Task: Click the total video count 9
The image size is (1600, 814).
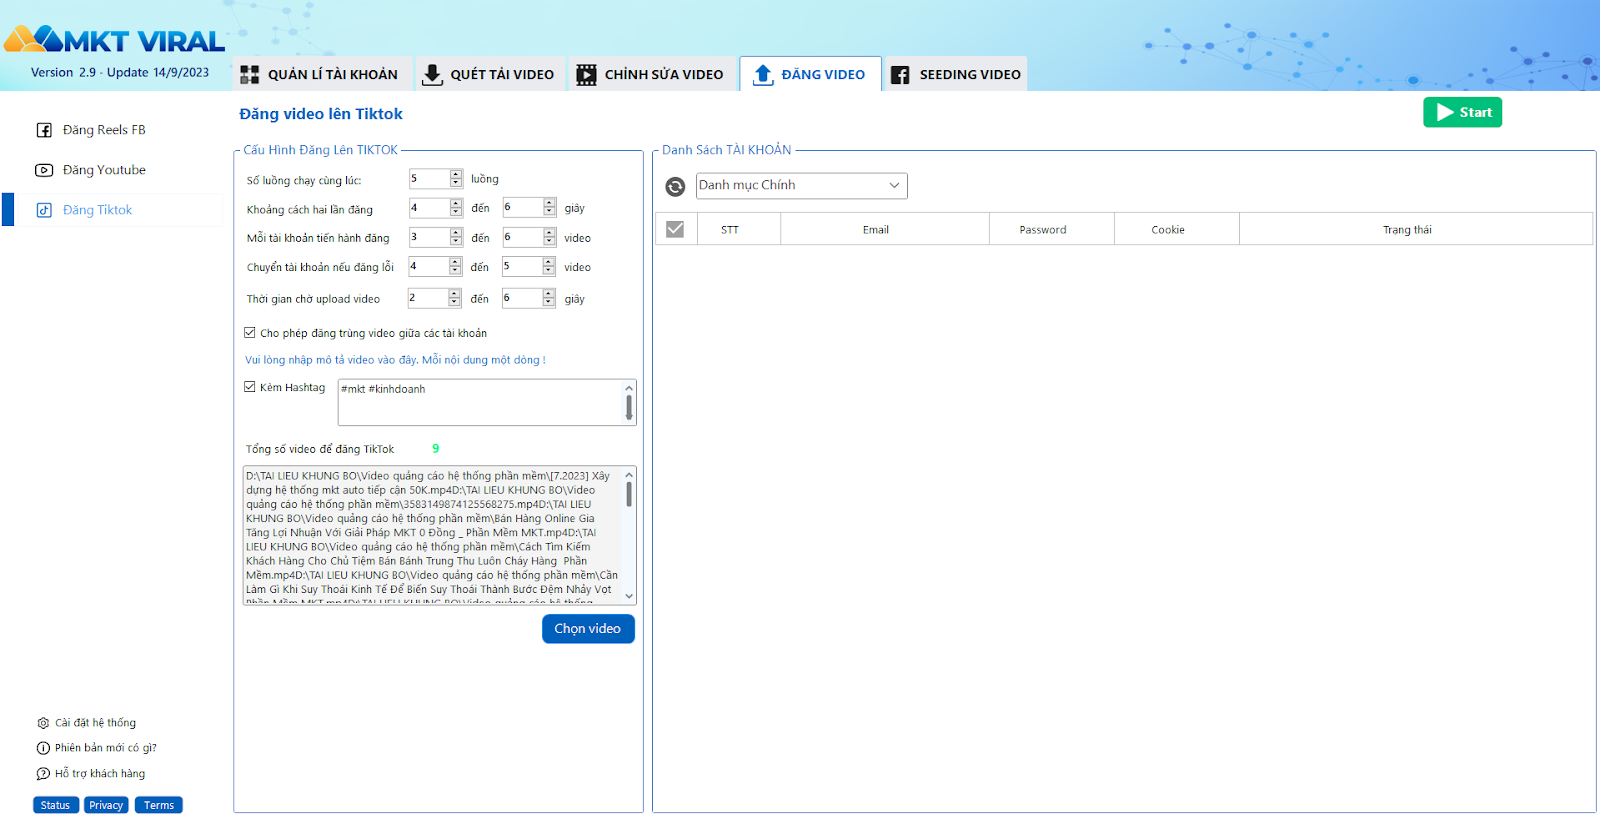Action: pyautogui.click(x=435, y=449)
